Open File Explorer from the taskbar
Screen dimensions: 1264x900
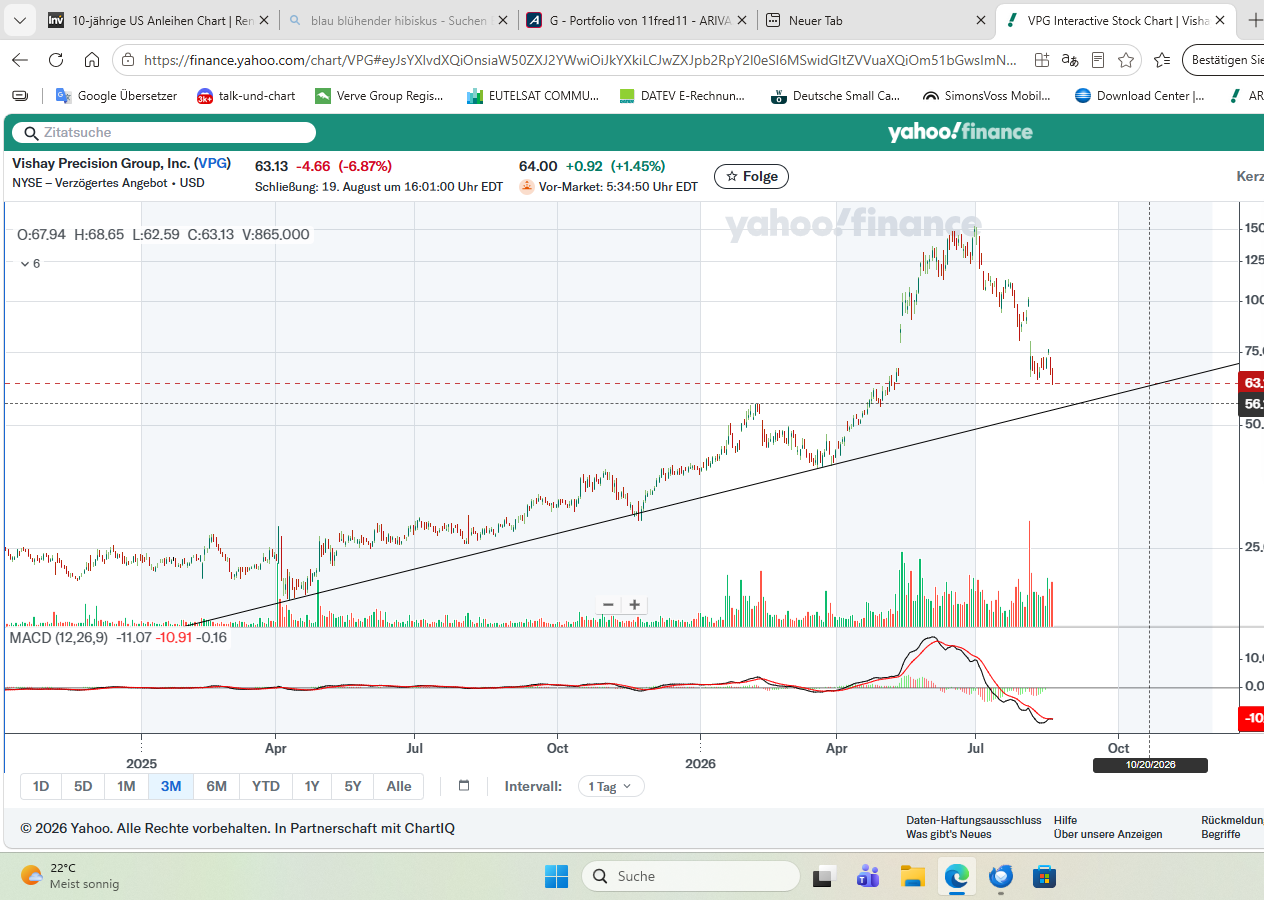tap(912, 877)
